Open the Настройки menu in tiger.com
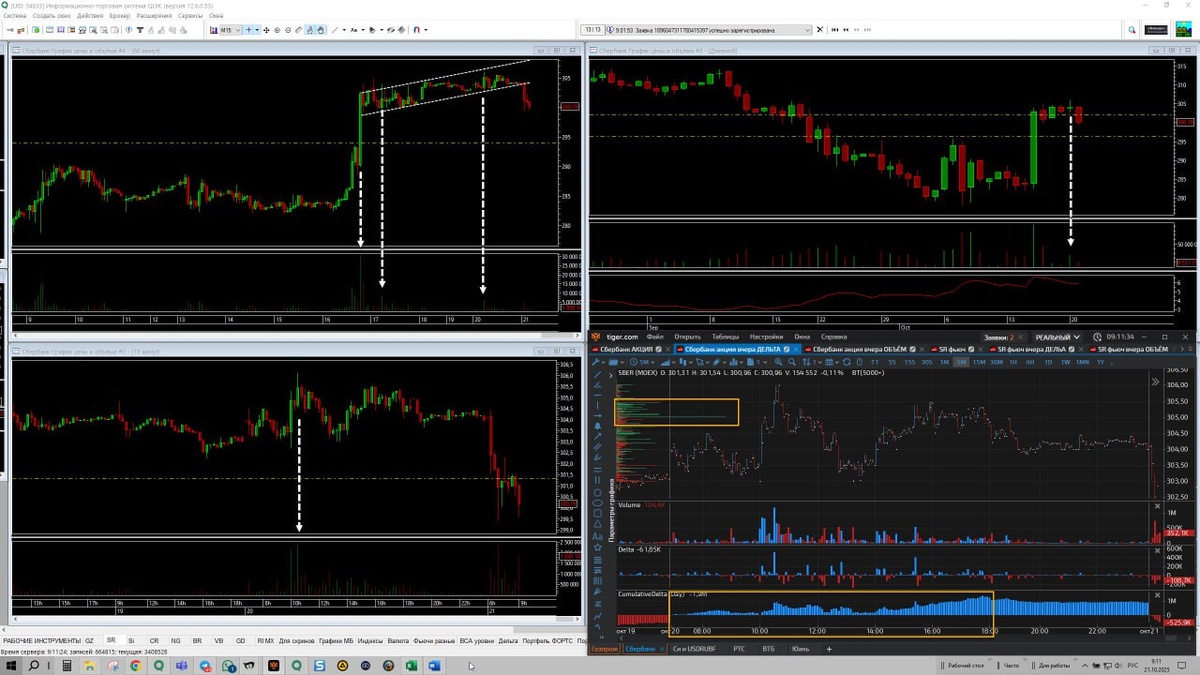 766,337
